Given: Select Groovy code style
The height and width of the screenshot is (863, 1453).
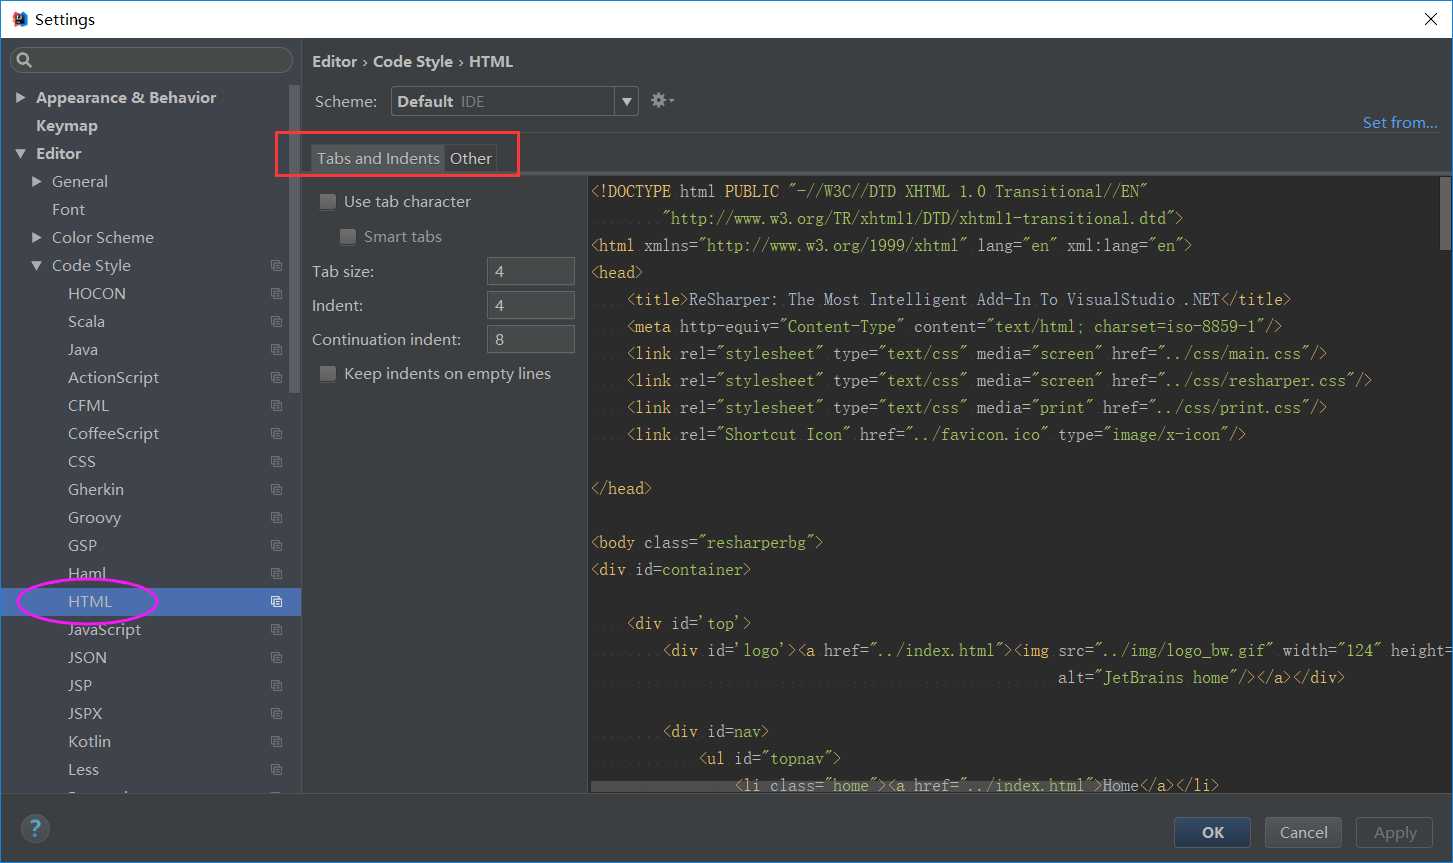Looking at the screenshot, I should click(x=94, y=517).
